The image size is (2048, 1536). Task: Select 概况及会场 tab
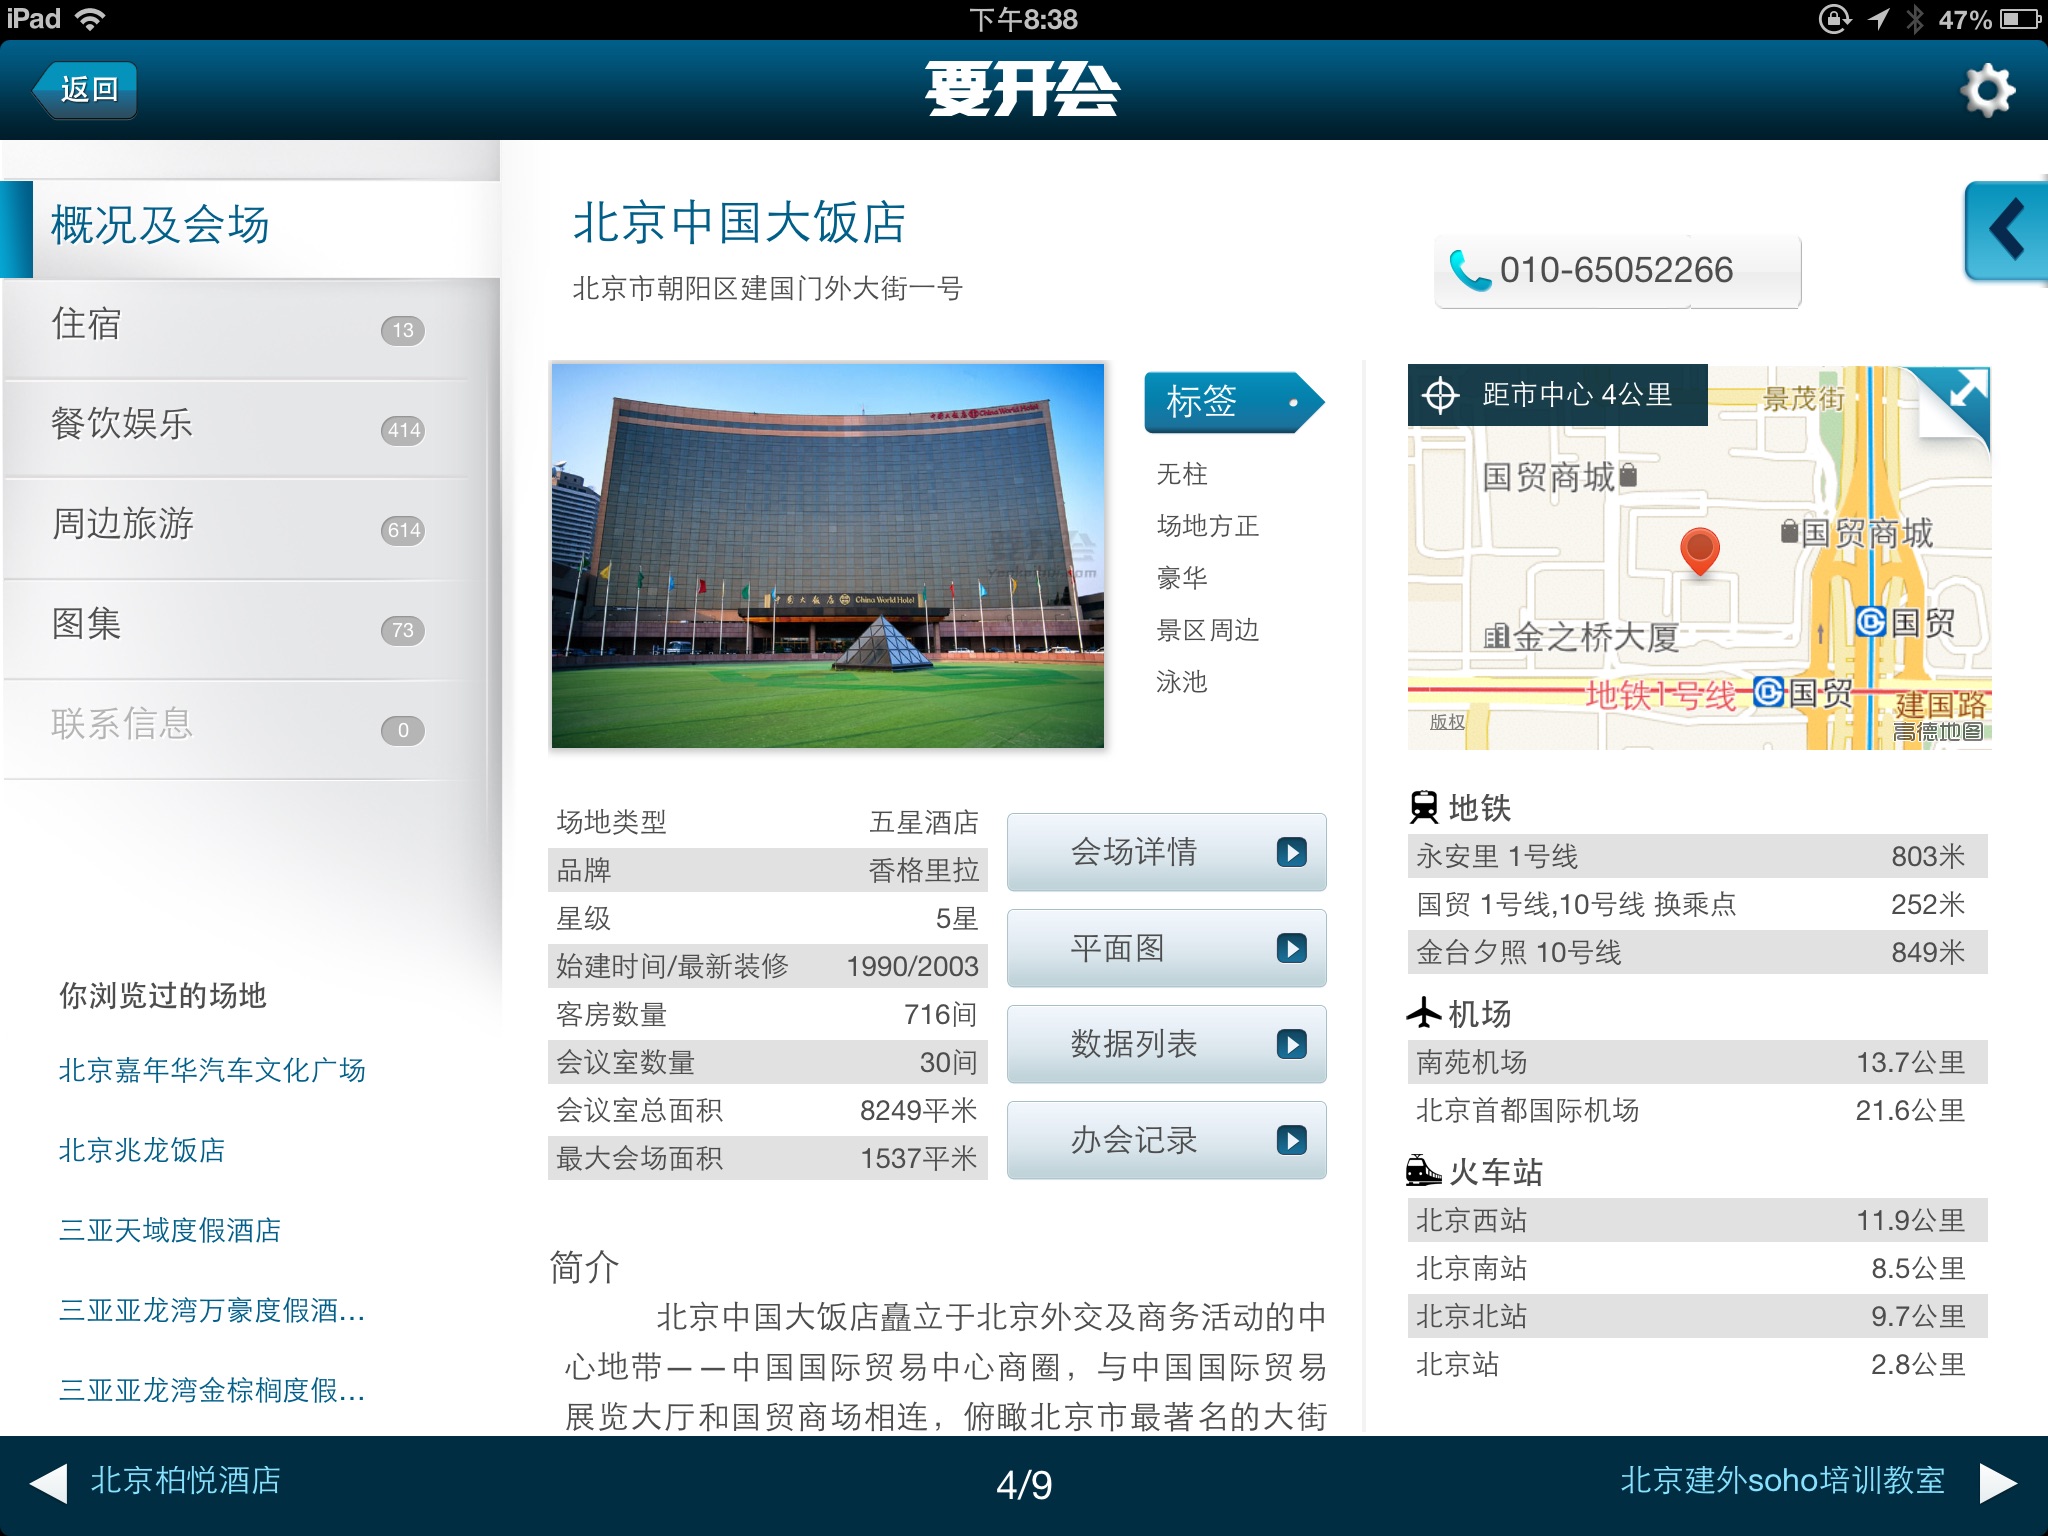(250, 229)
